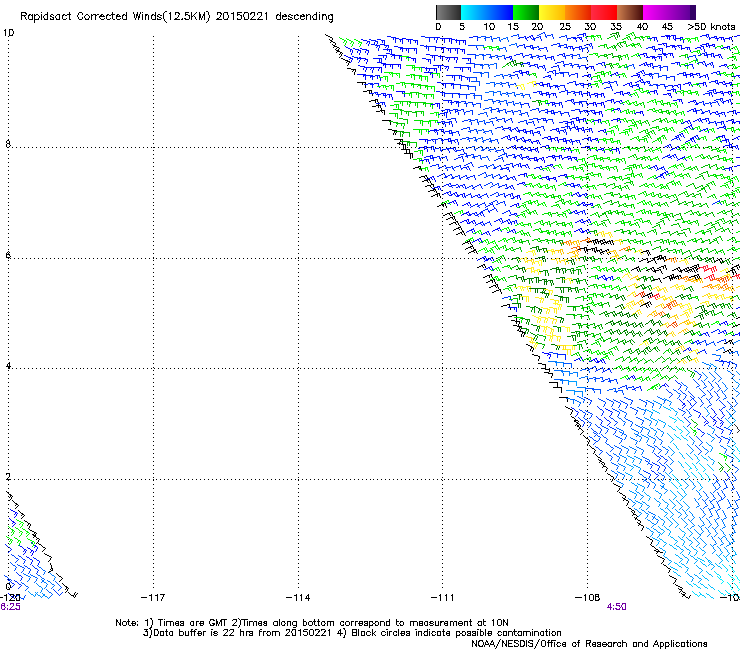This screenshot has width=740, height=650.
Task: Click the 'NOAA/NESDIS/Office of Research and Applications' credit
Action: point(589,644)
